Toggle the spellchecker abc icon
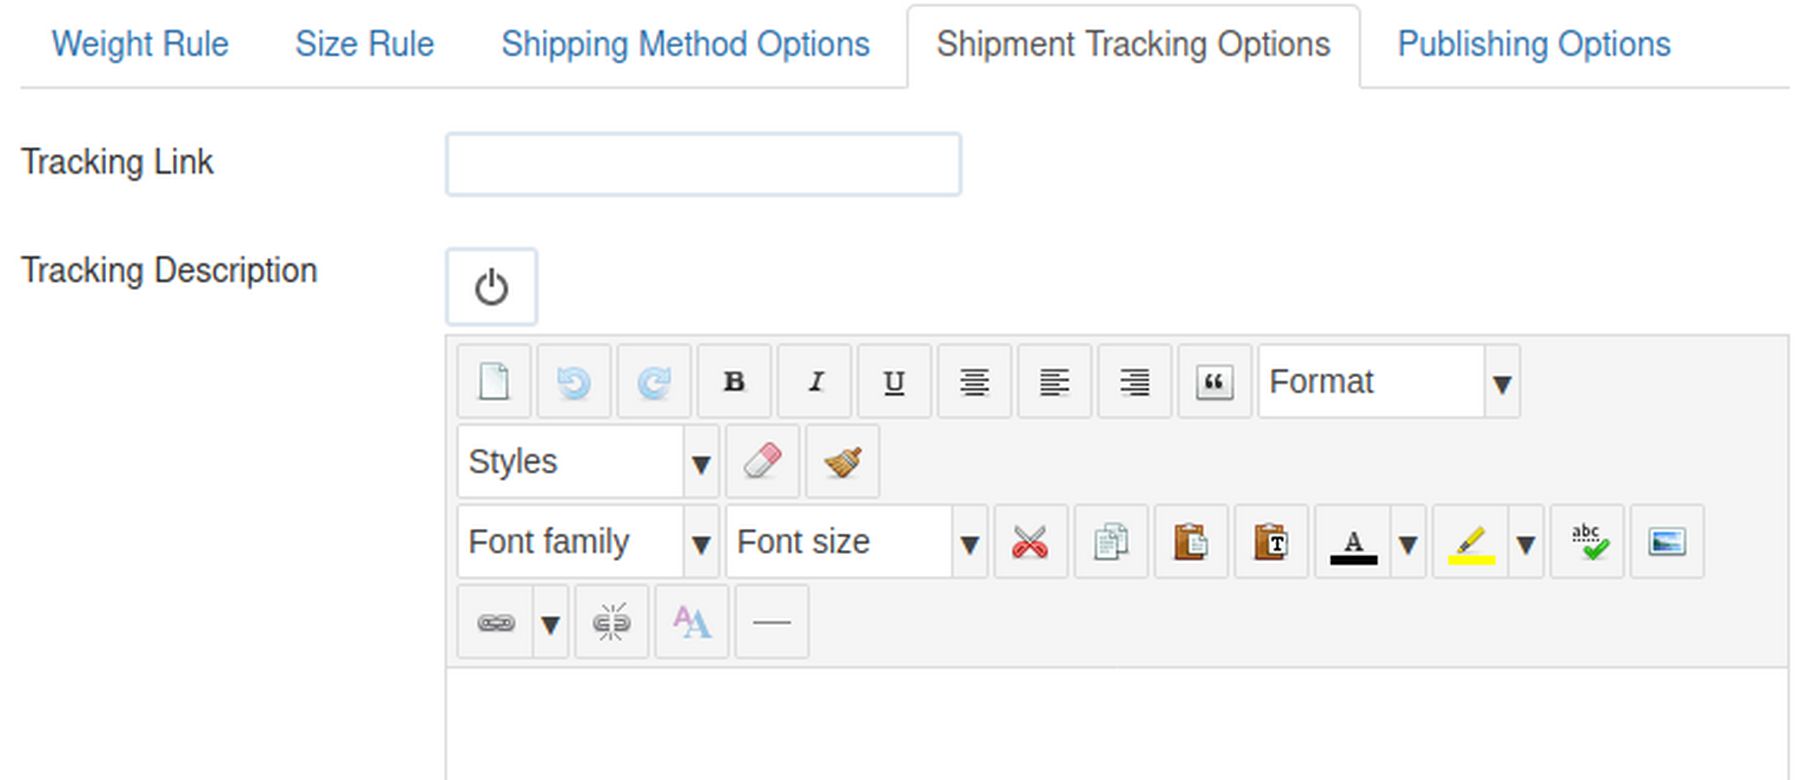Image resolution: width=1800 pixels, height=780 pixels. pyautogui.click(x=1588, y=542)
